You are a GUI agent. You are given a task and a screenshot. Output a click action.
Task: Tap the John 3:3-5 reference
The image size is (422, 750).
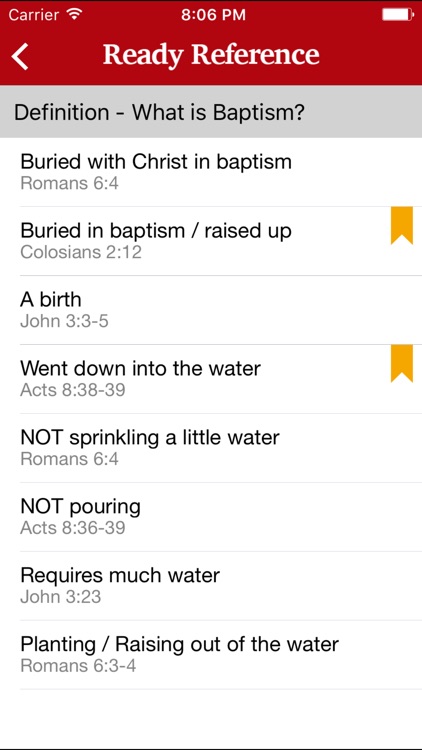pos(64,321)
